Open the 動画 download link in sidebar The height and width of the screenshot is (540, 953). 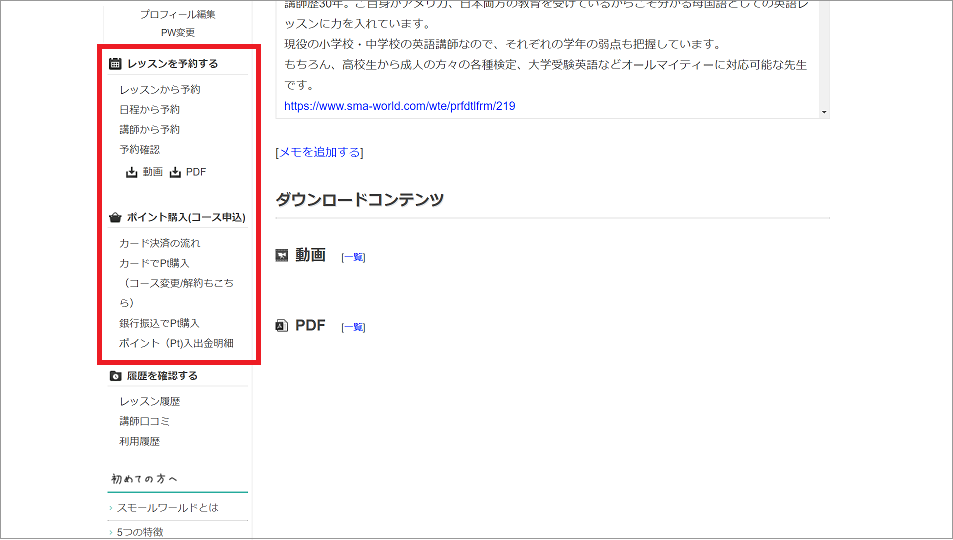[153, 172]
